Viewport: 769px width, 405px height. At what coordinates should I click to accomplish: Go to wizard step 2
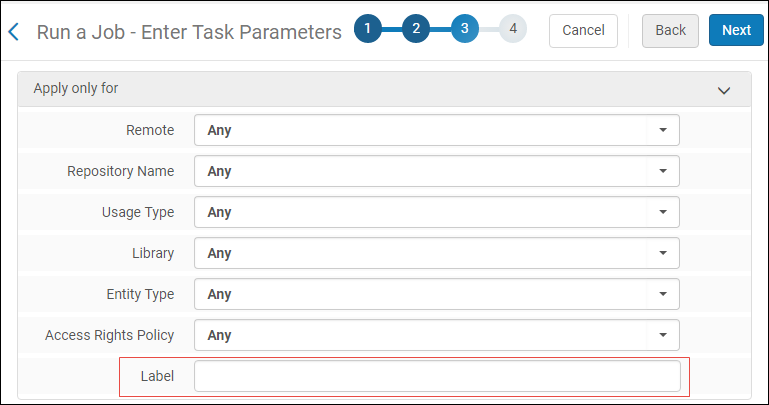(416, 30)
